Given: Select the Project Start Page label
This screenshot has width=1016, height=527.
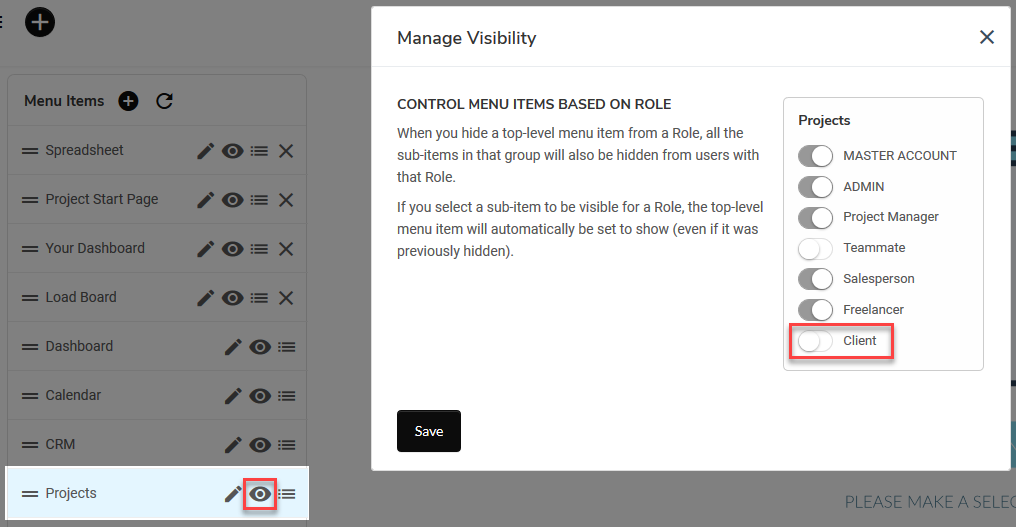Looking at the screenshot, I should (102, 200).
